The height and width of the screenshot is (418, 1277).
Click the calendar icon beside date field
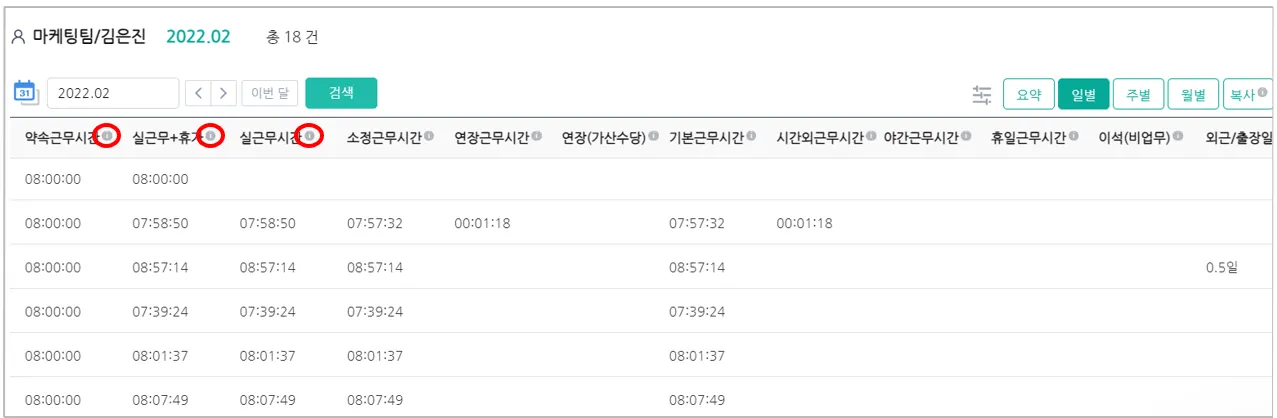tap(25, 92)
